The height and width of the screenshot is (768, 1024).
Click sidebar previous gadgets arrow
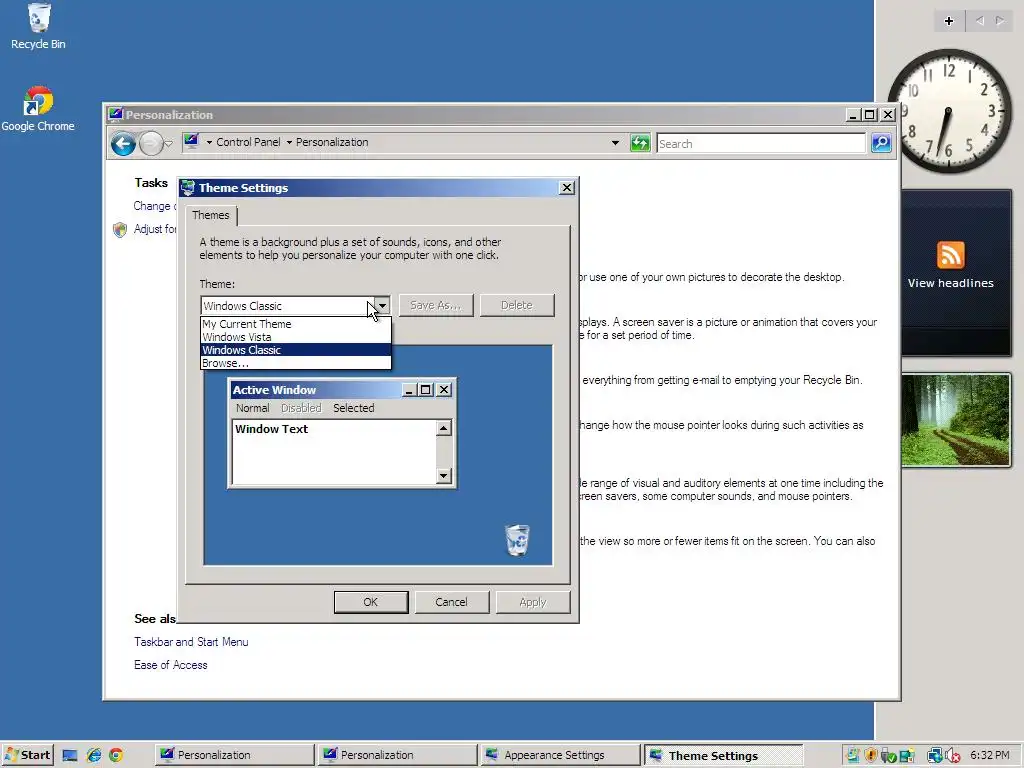(x=980, y=21)
